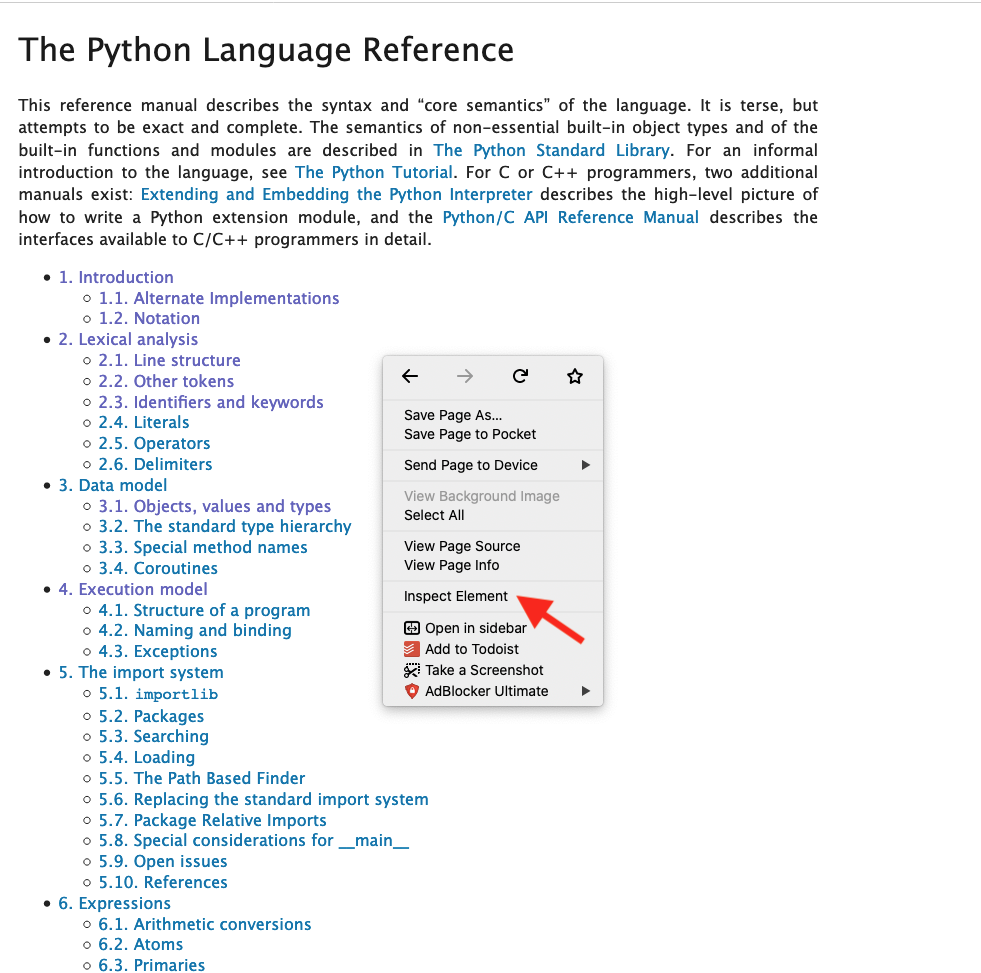This screenshot has width=981, height=973.
Task: Open 2.3. Identifiers and keywords
Action: pyautogui.click(x=211, y=402)
